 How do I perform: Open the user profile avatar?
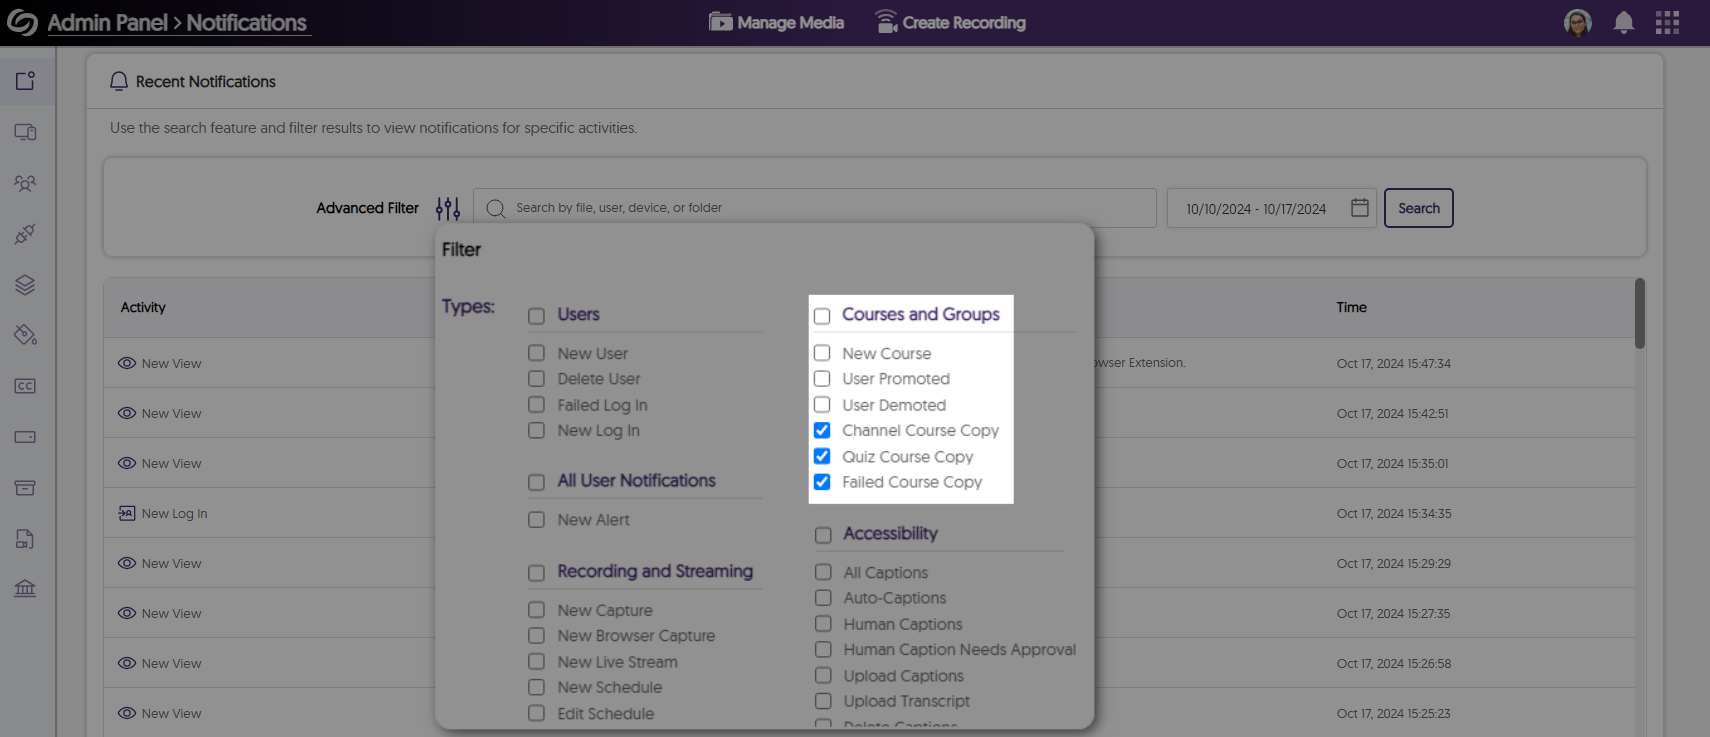[1578, 22]
